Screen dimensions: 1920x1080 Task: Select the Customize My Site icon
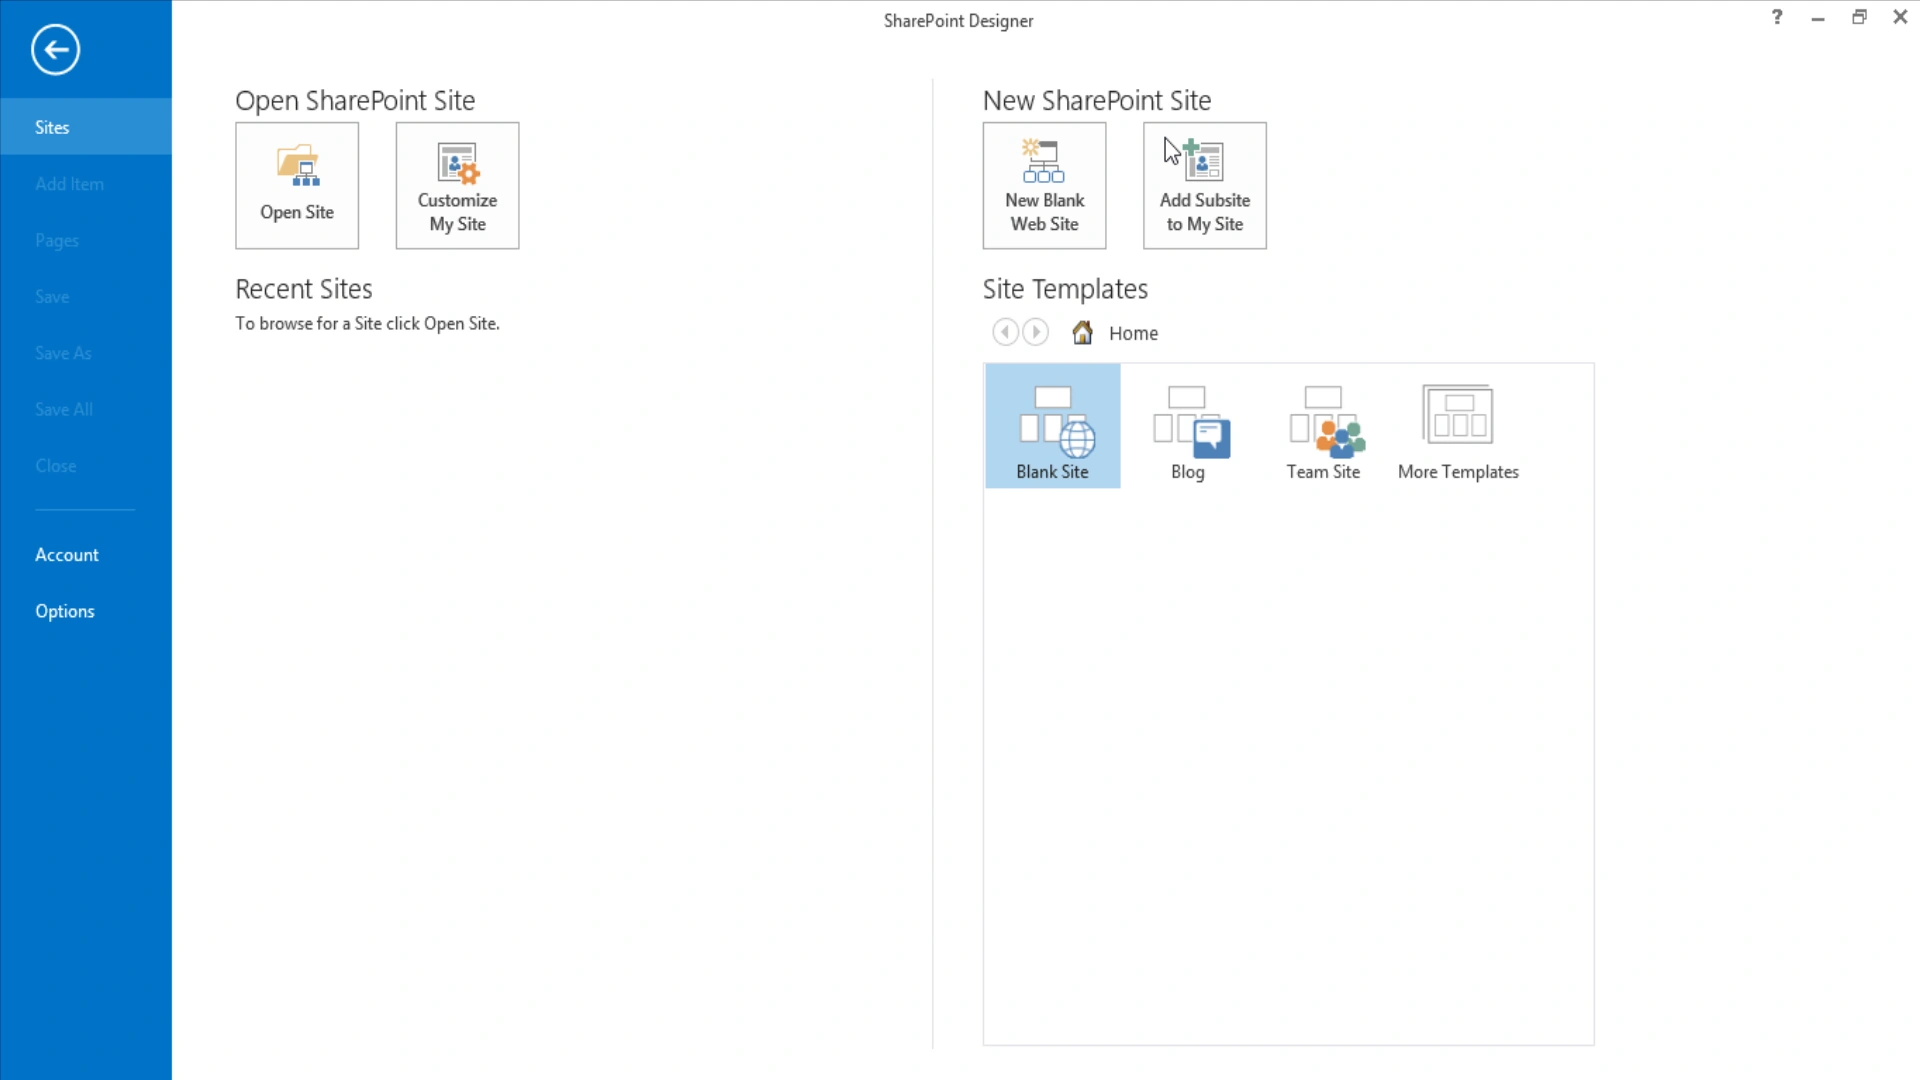point(456,185)
